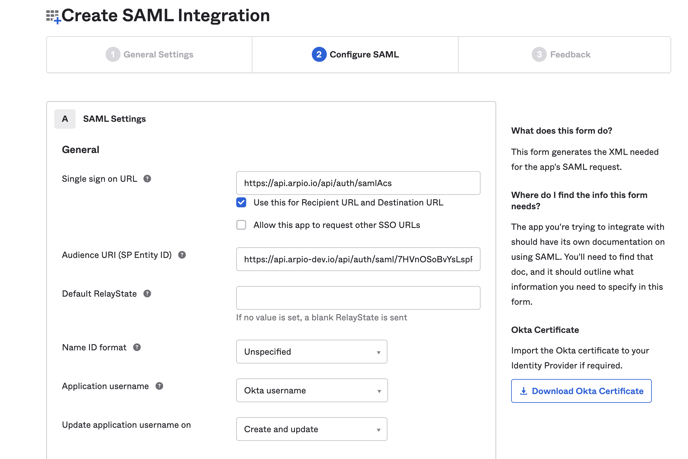Screen dimensions: 688x459
Task: Open help tooltip for Single sign on URL
Action: point(147,179)
